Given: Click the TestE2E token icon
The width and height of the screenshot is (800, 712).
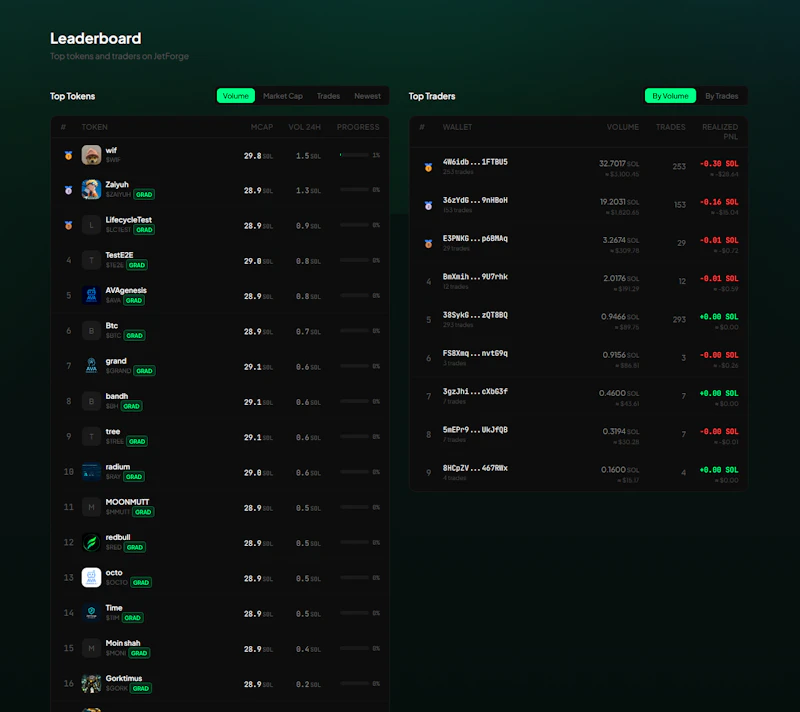Looking at the screenshot, I should (x=91, y=261).
